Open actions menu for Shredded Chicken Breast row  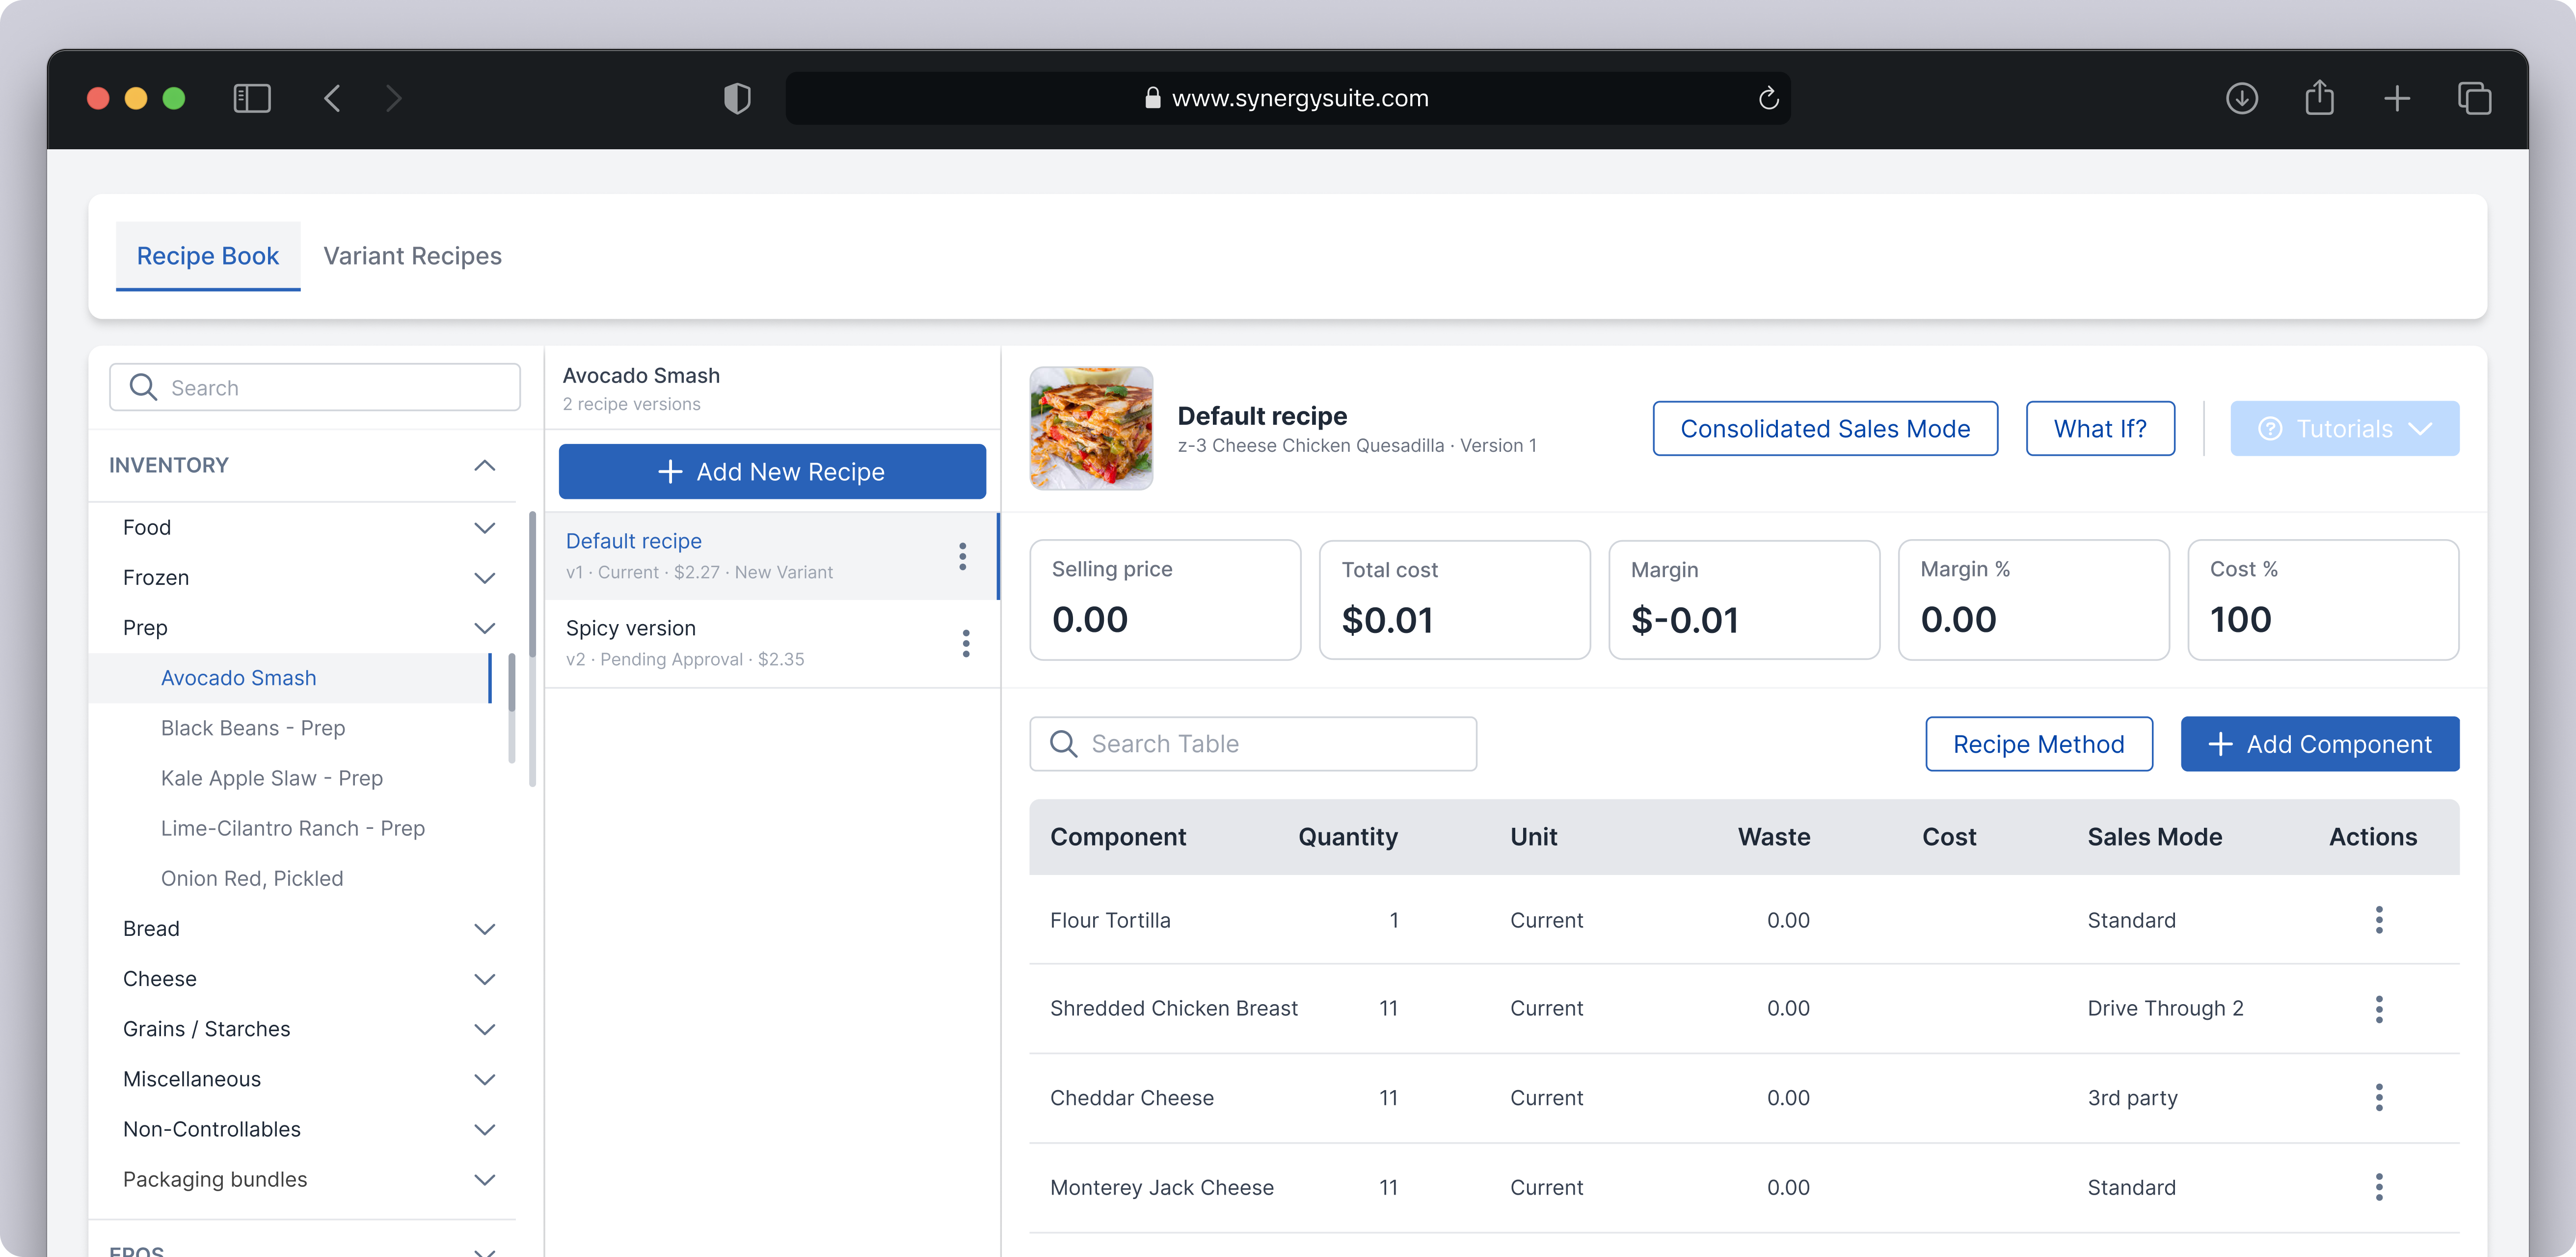tap(2378, 1009)
